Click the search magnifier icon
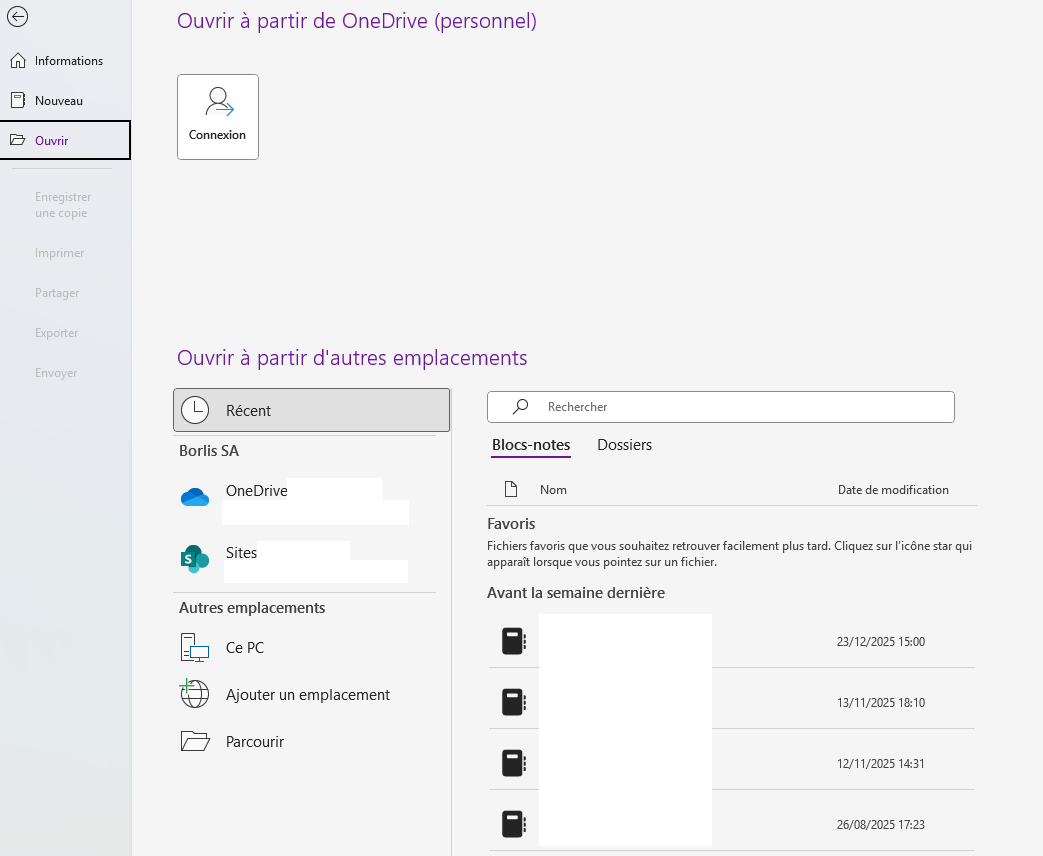 pyautogui.click(x=520, y=406)
